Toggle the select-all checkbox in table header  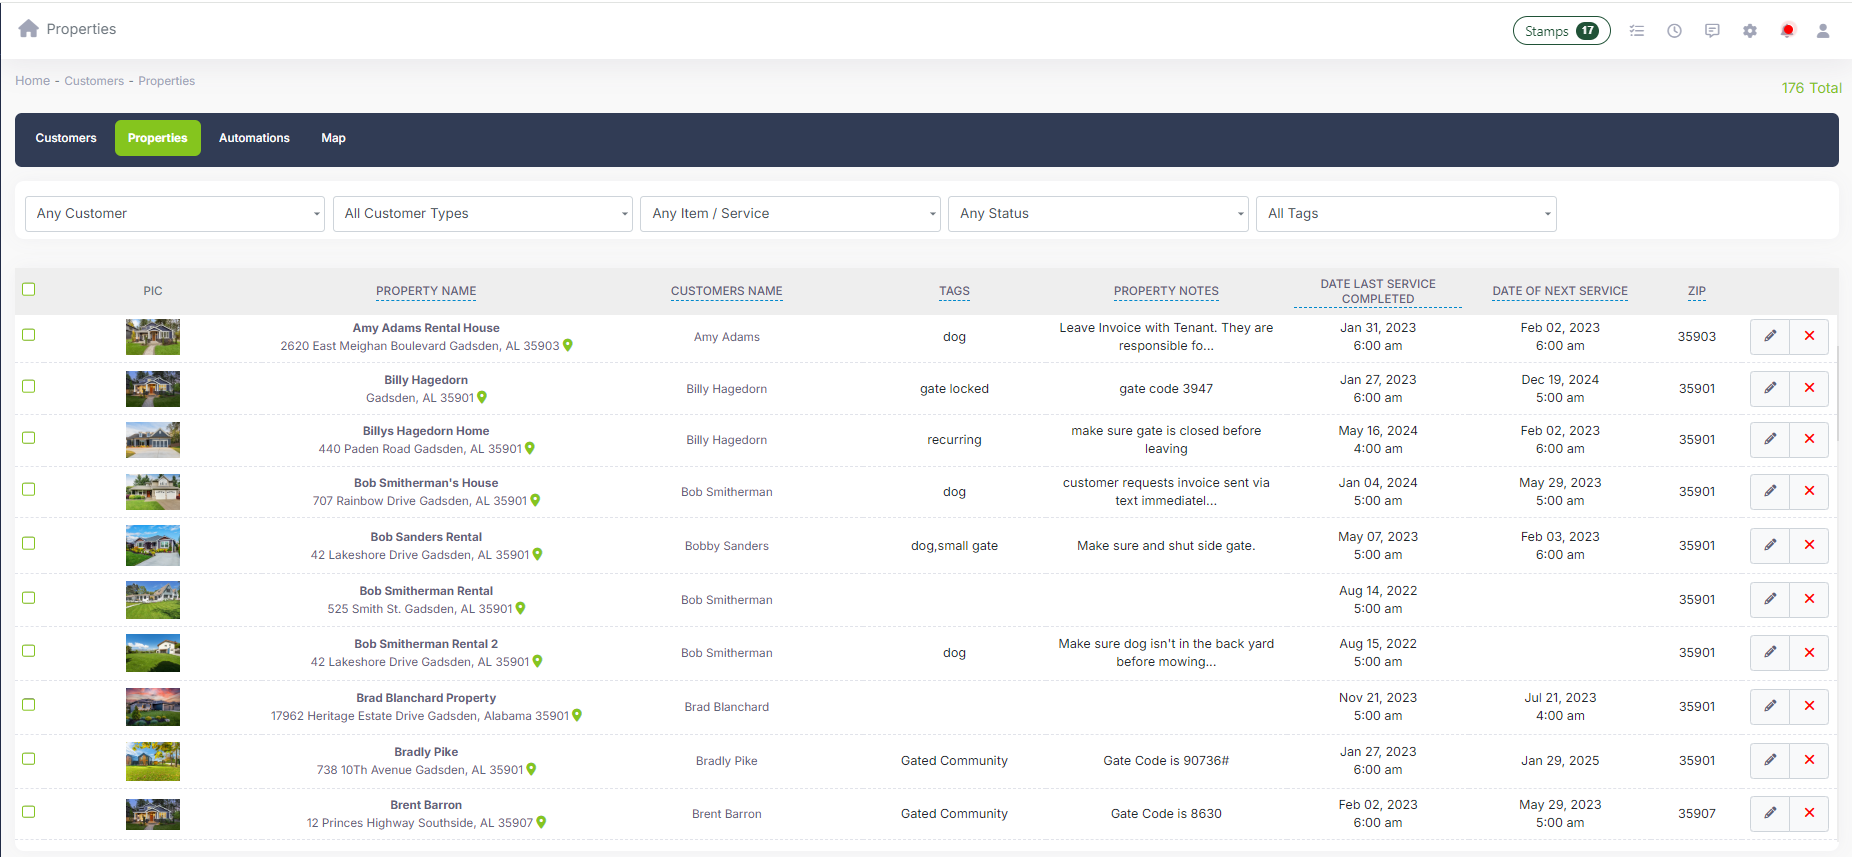[x=29, y=289]
